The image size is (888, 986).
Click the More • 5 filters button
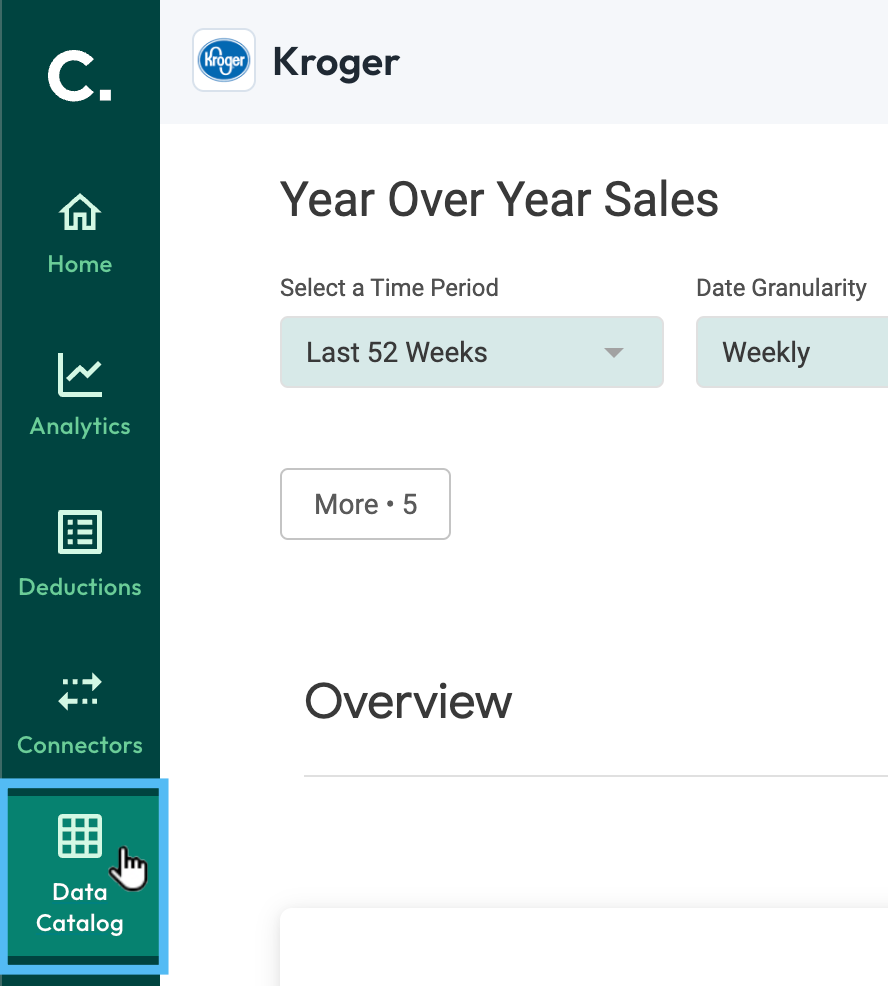[x=365, y=504]
